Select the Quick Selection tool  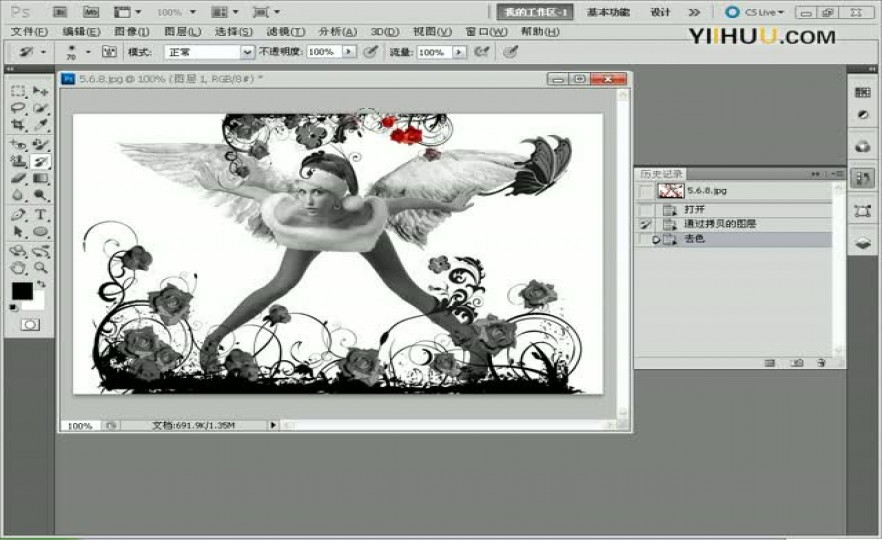(40, 107)
